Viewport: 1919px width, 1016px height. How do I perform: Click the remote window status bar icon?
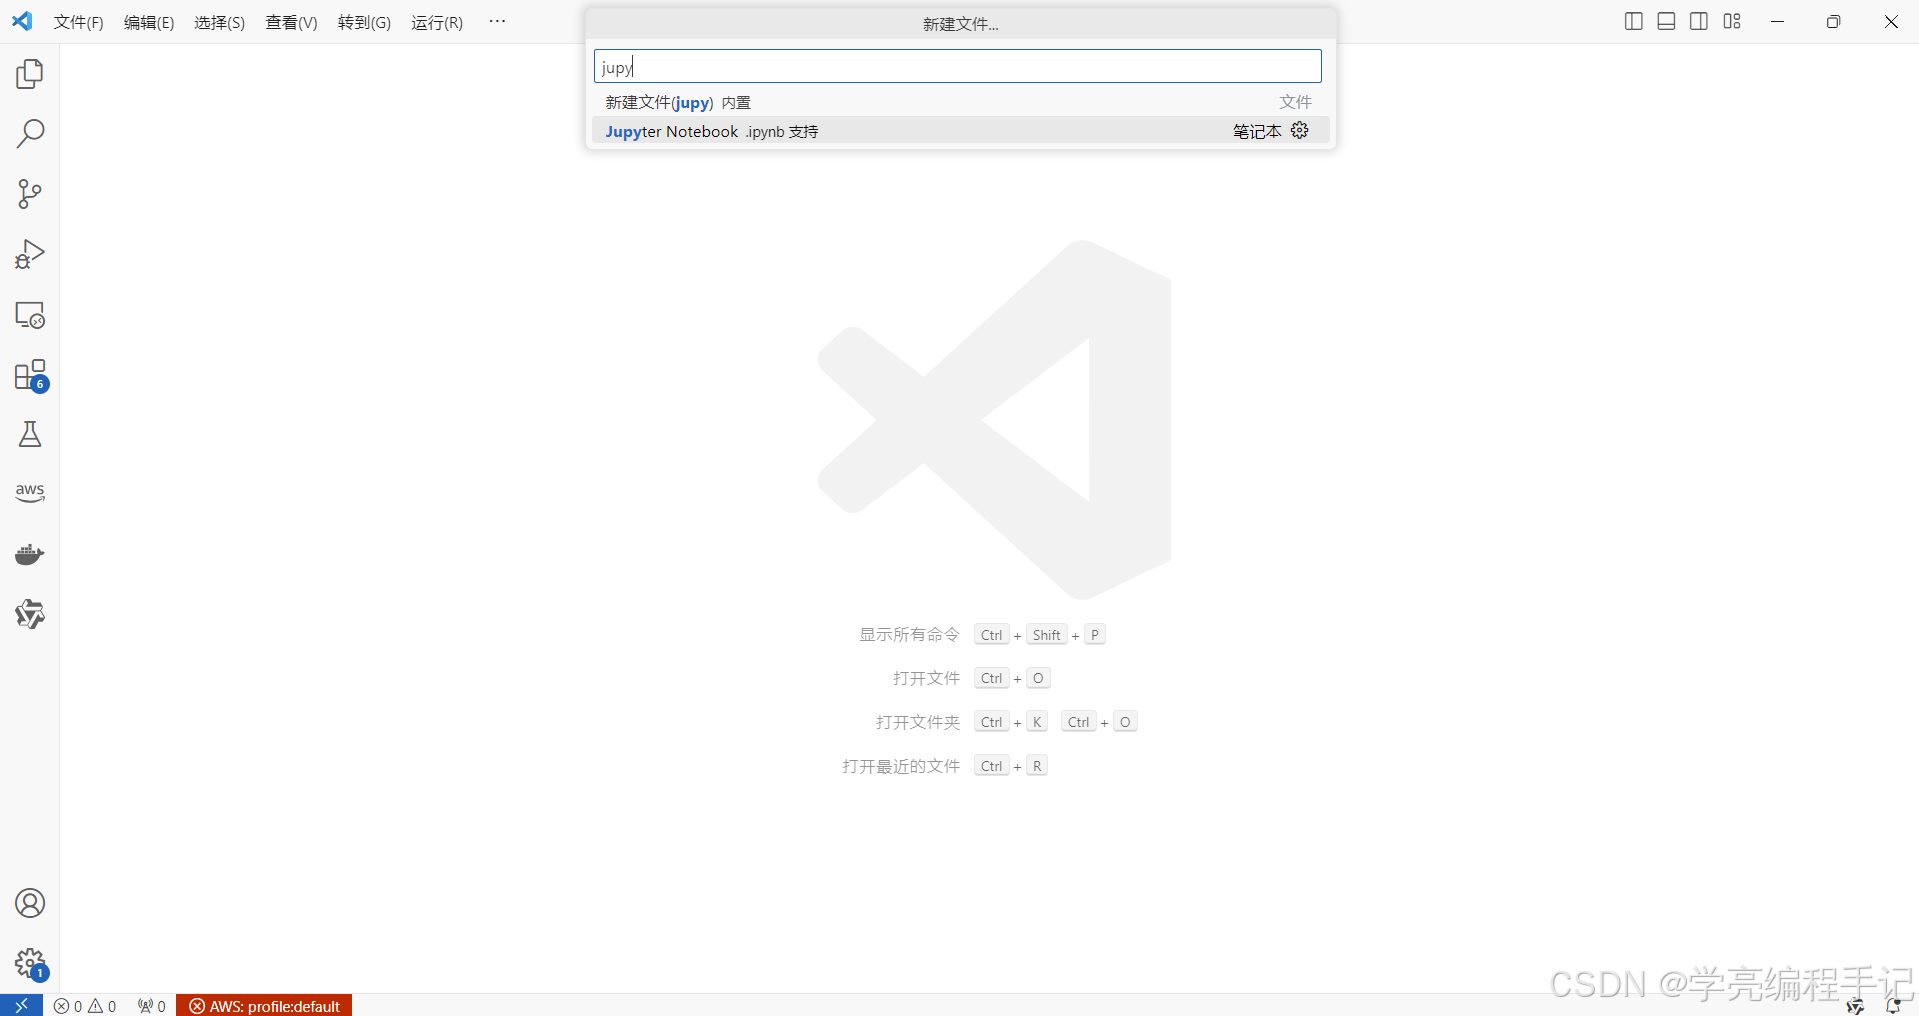tap(21, 1005)
